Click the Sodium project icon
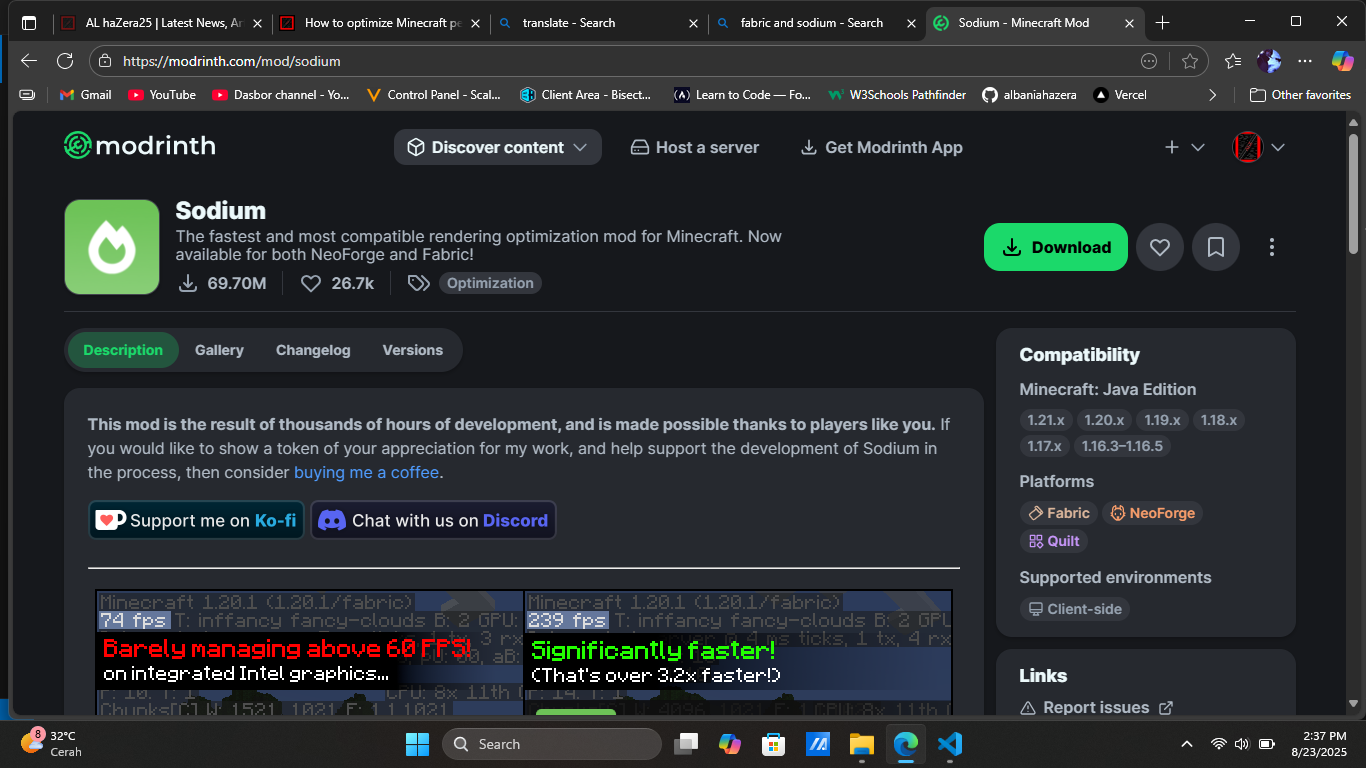1366x768 pixels. tap(112, 247)
